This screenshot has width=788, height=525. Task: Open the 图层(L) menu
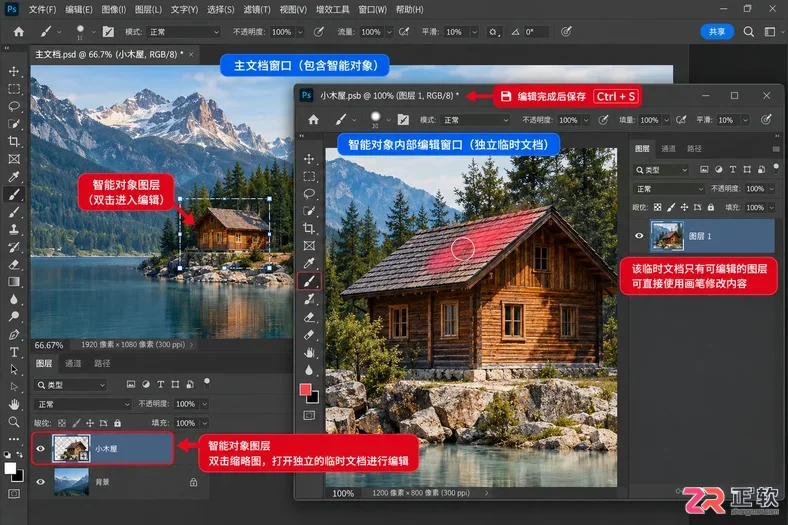point(148,10)
